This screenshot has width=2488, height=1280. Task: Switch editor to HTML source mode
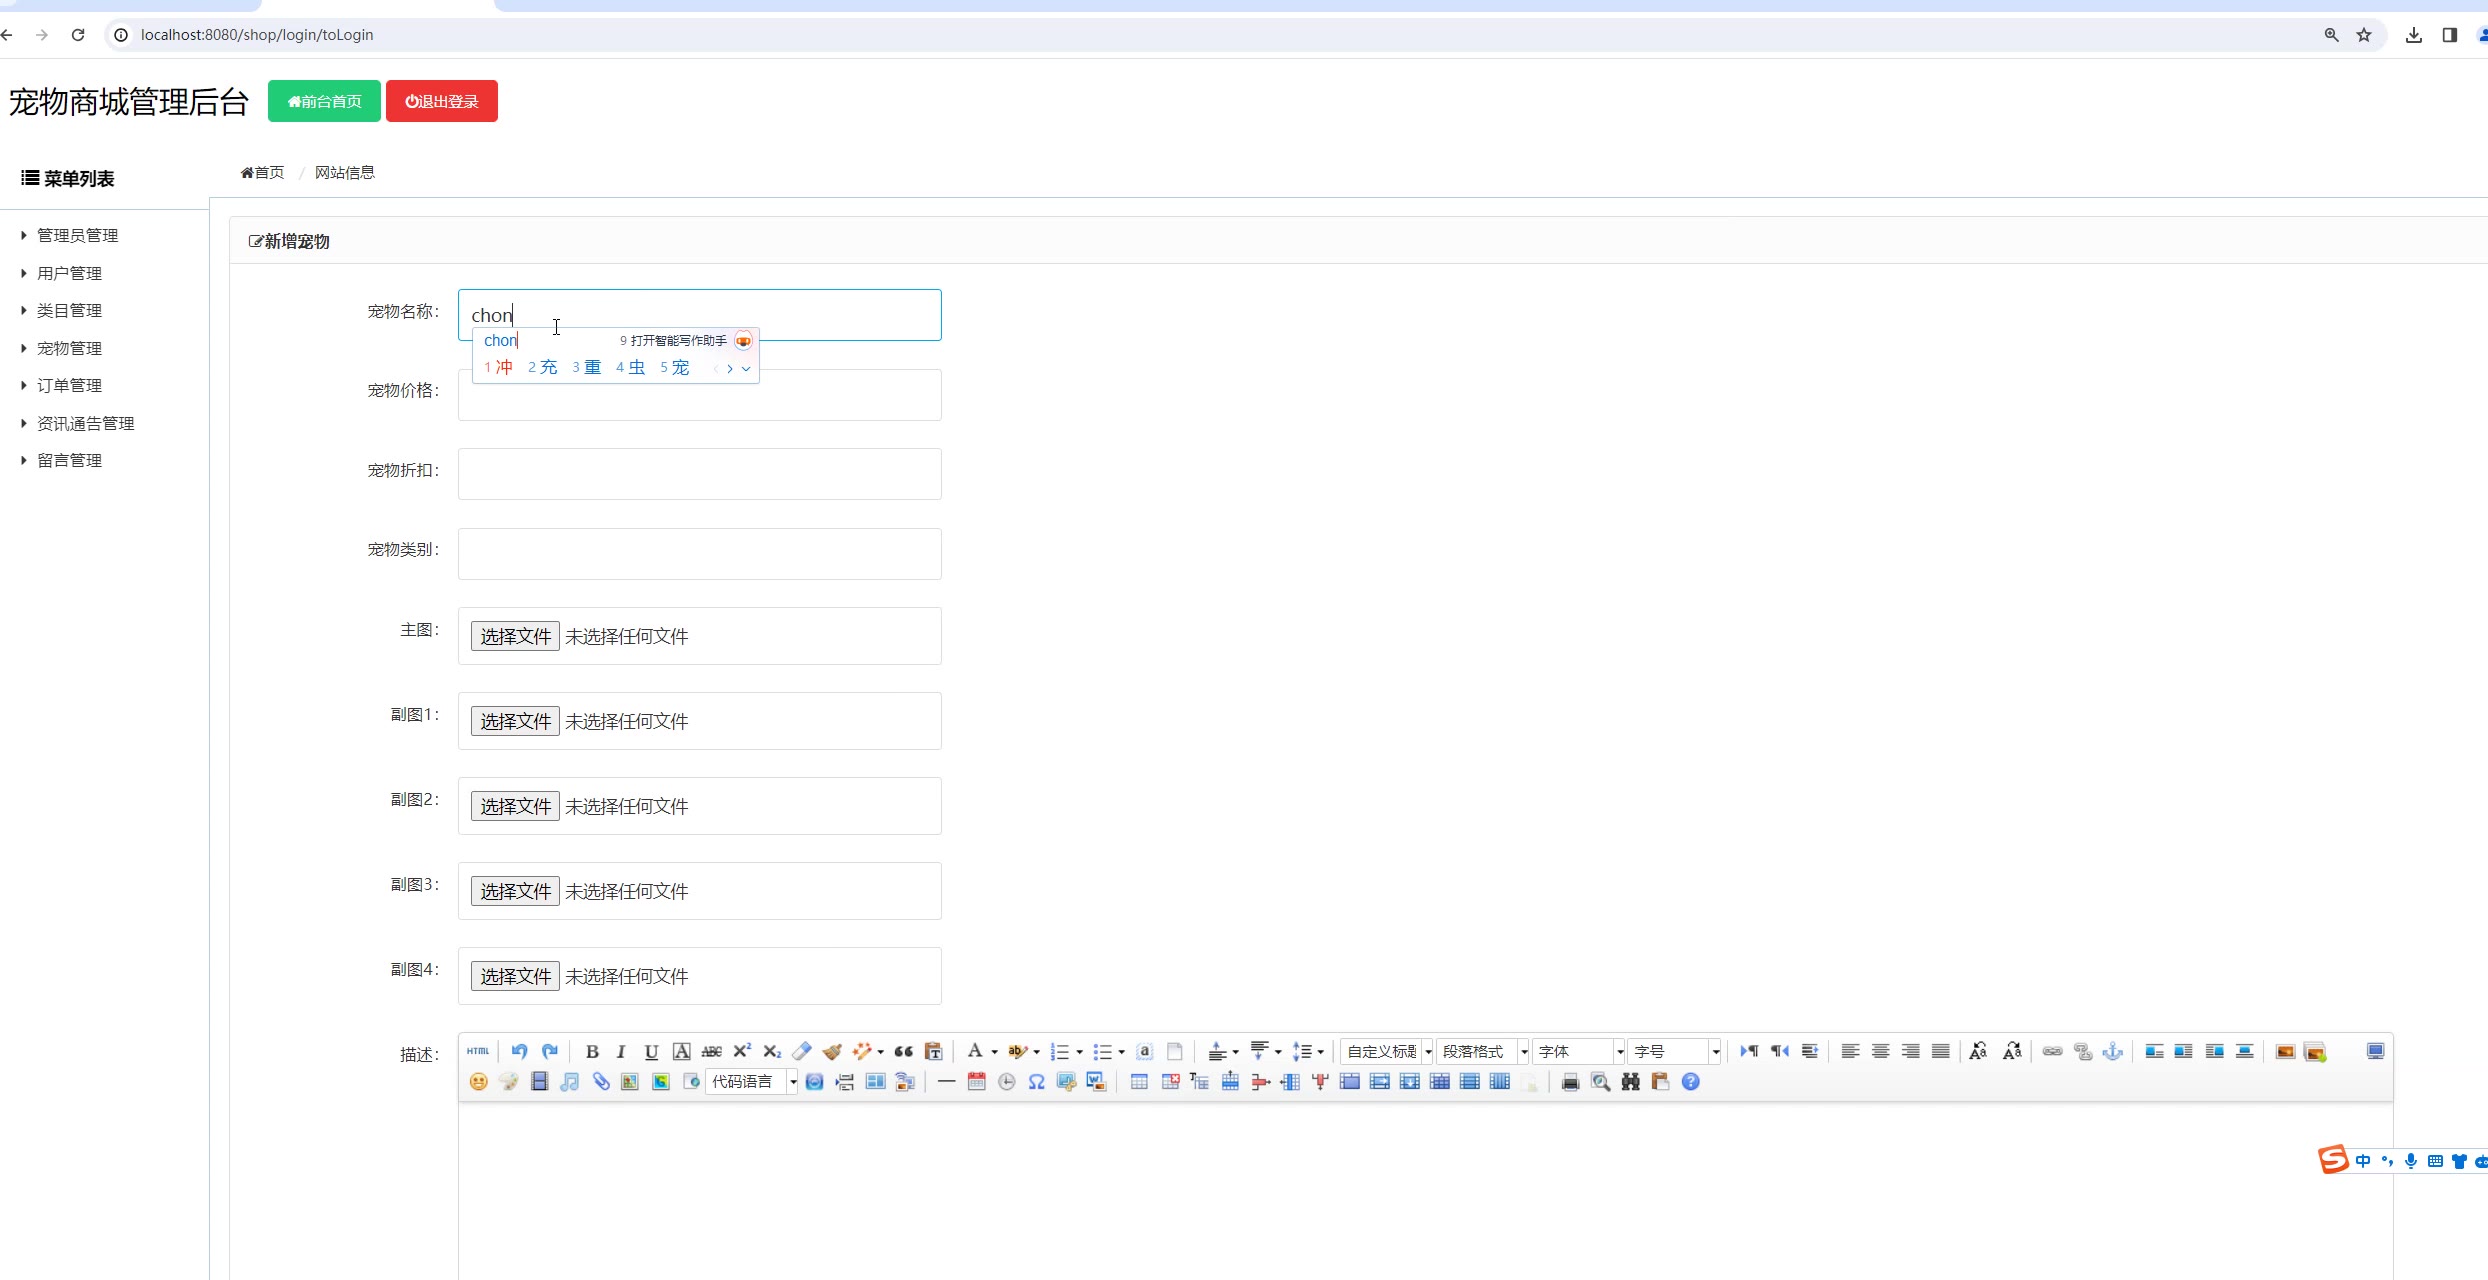[x=478, y=1051]
